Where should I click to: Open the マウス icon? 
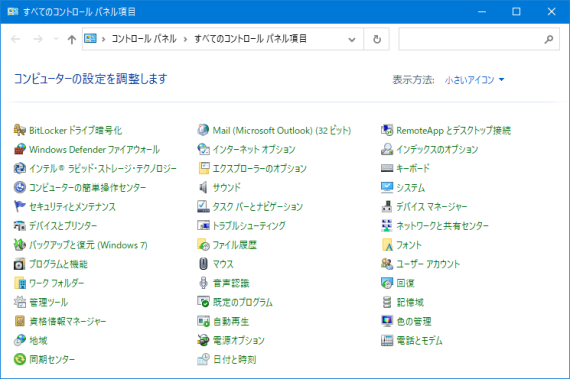click(x=203, y=264)
